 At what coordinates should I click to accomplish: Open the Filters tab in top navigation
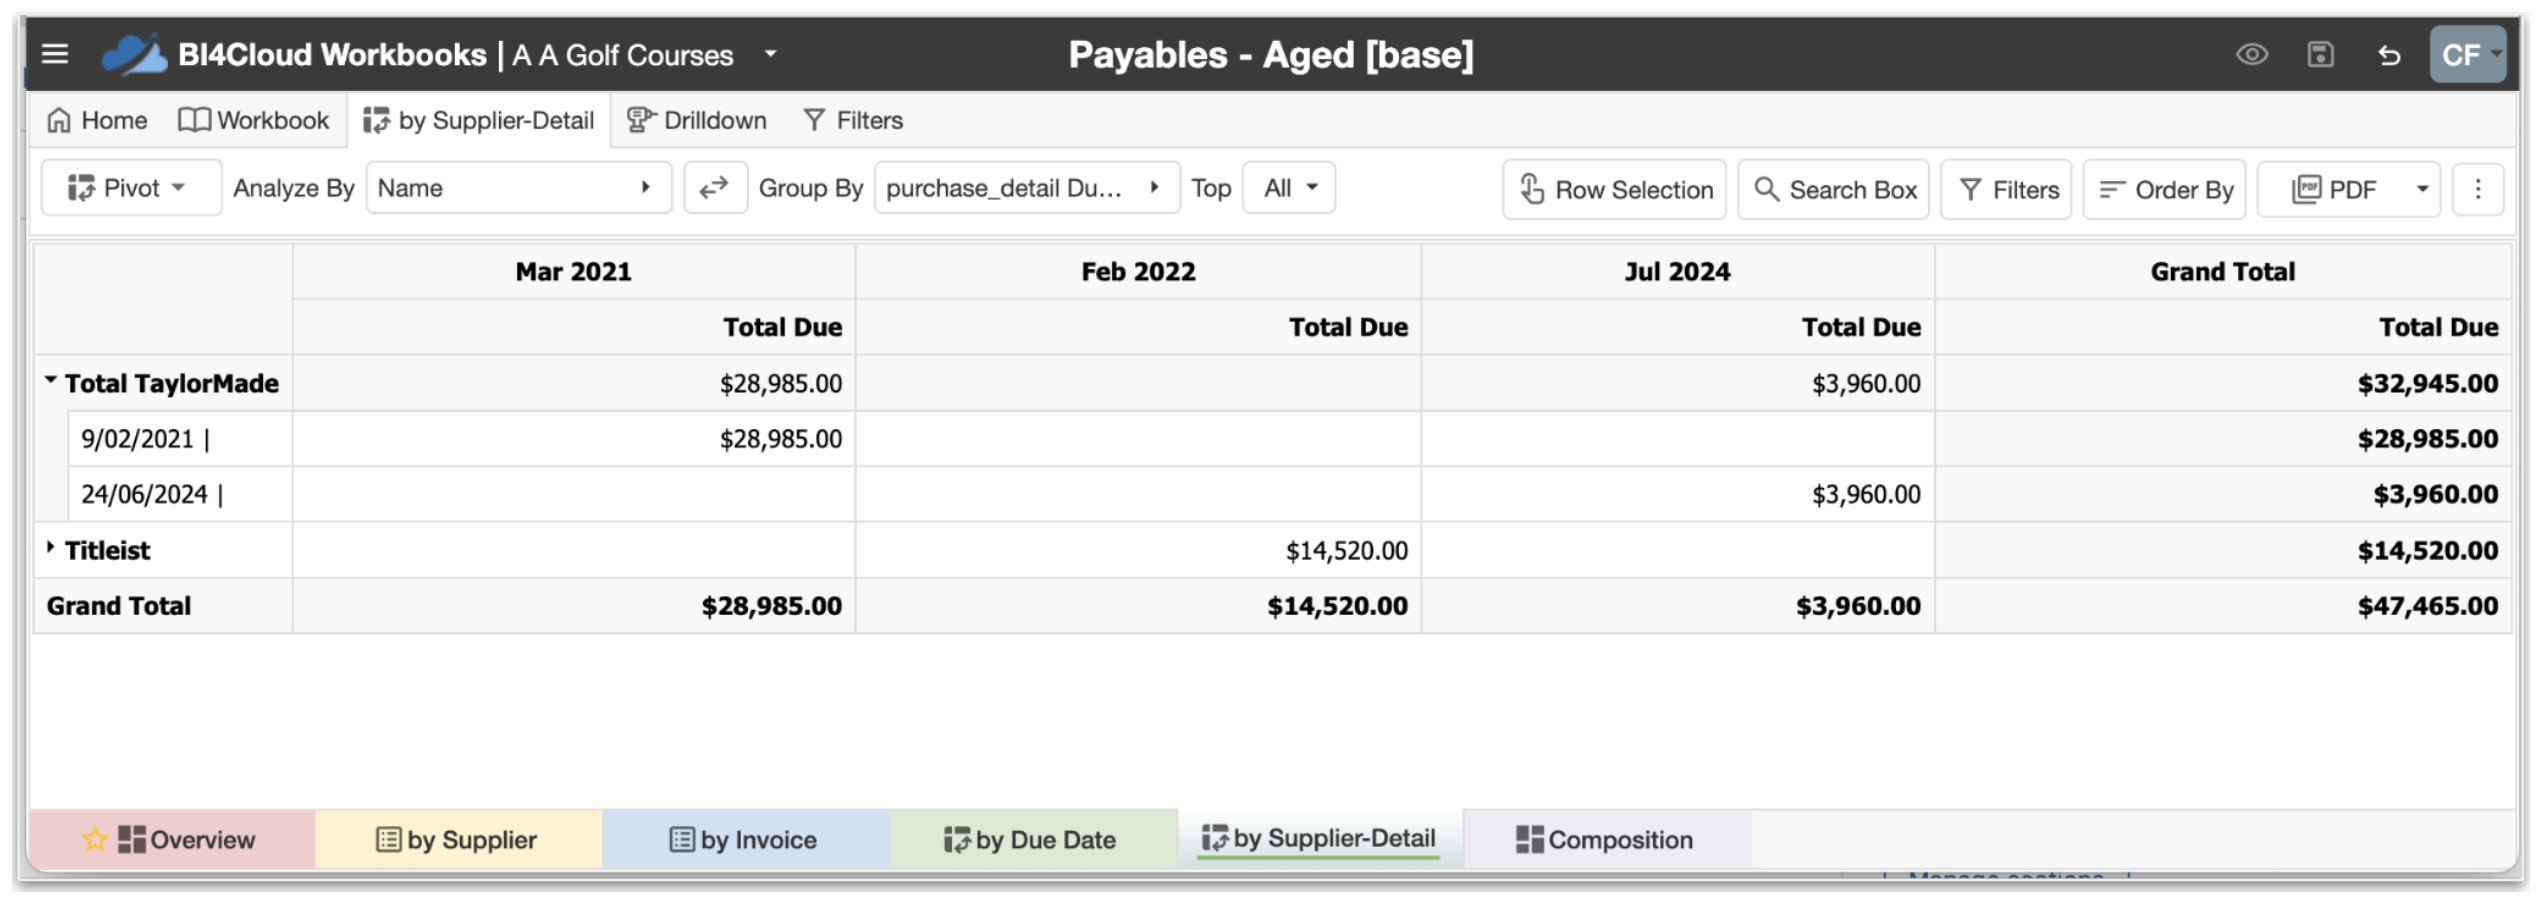click(853, 120)
